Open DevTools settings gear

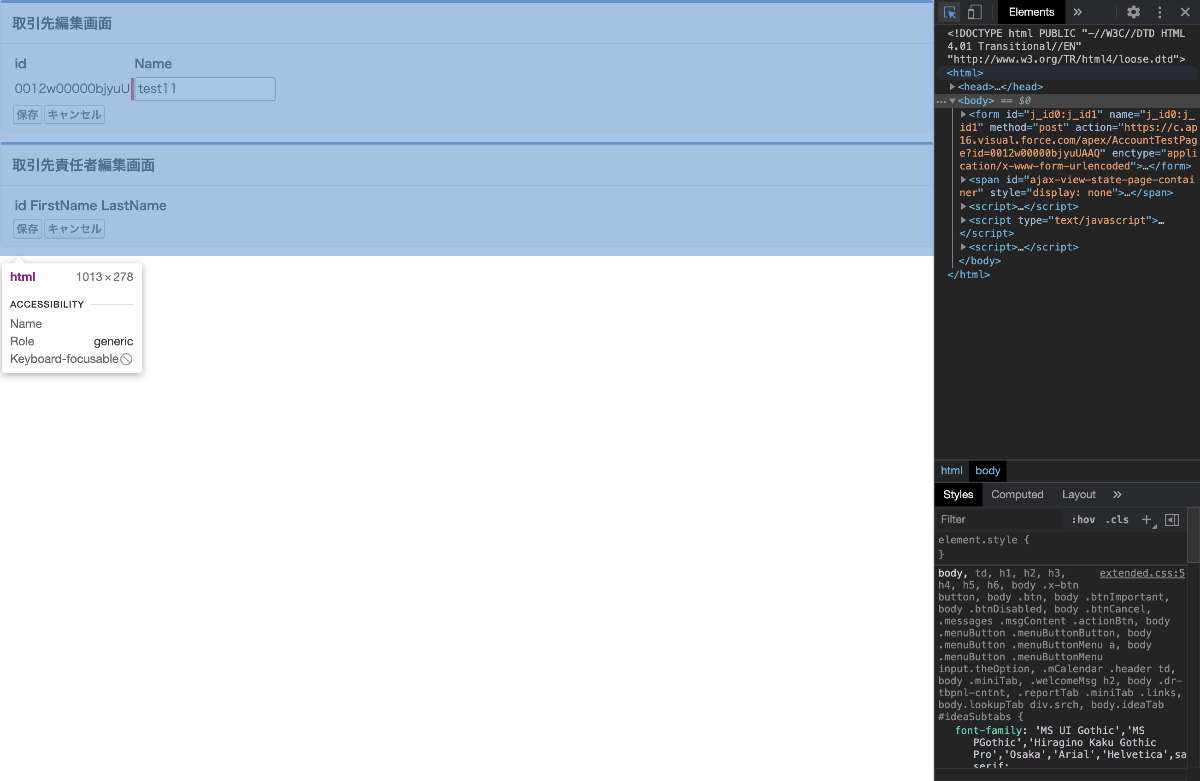[1133, 12]
